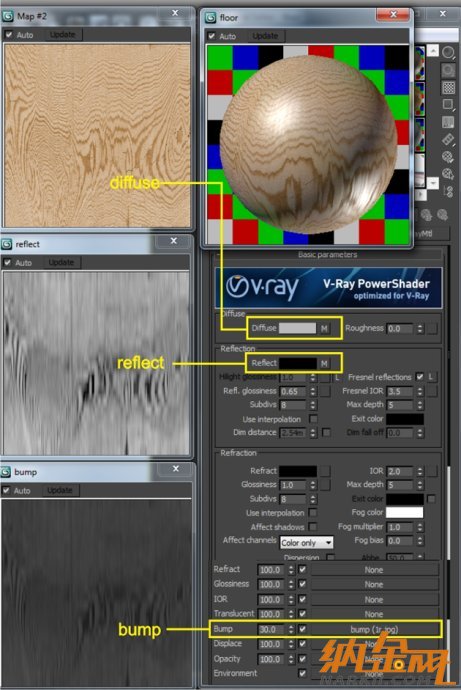Click Glossiness map None slot button
This screenshot has width=461, height=690.
tap(374, 584)
